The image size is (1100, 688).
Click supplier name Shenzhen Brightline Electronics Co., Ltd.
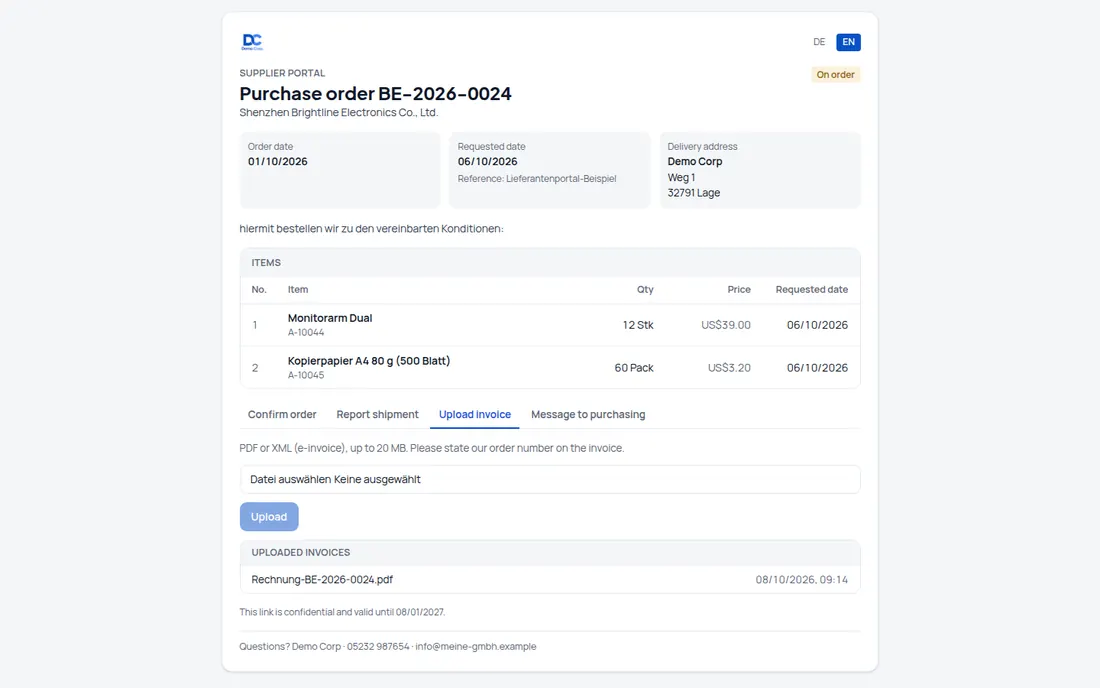[338, 112]
